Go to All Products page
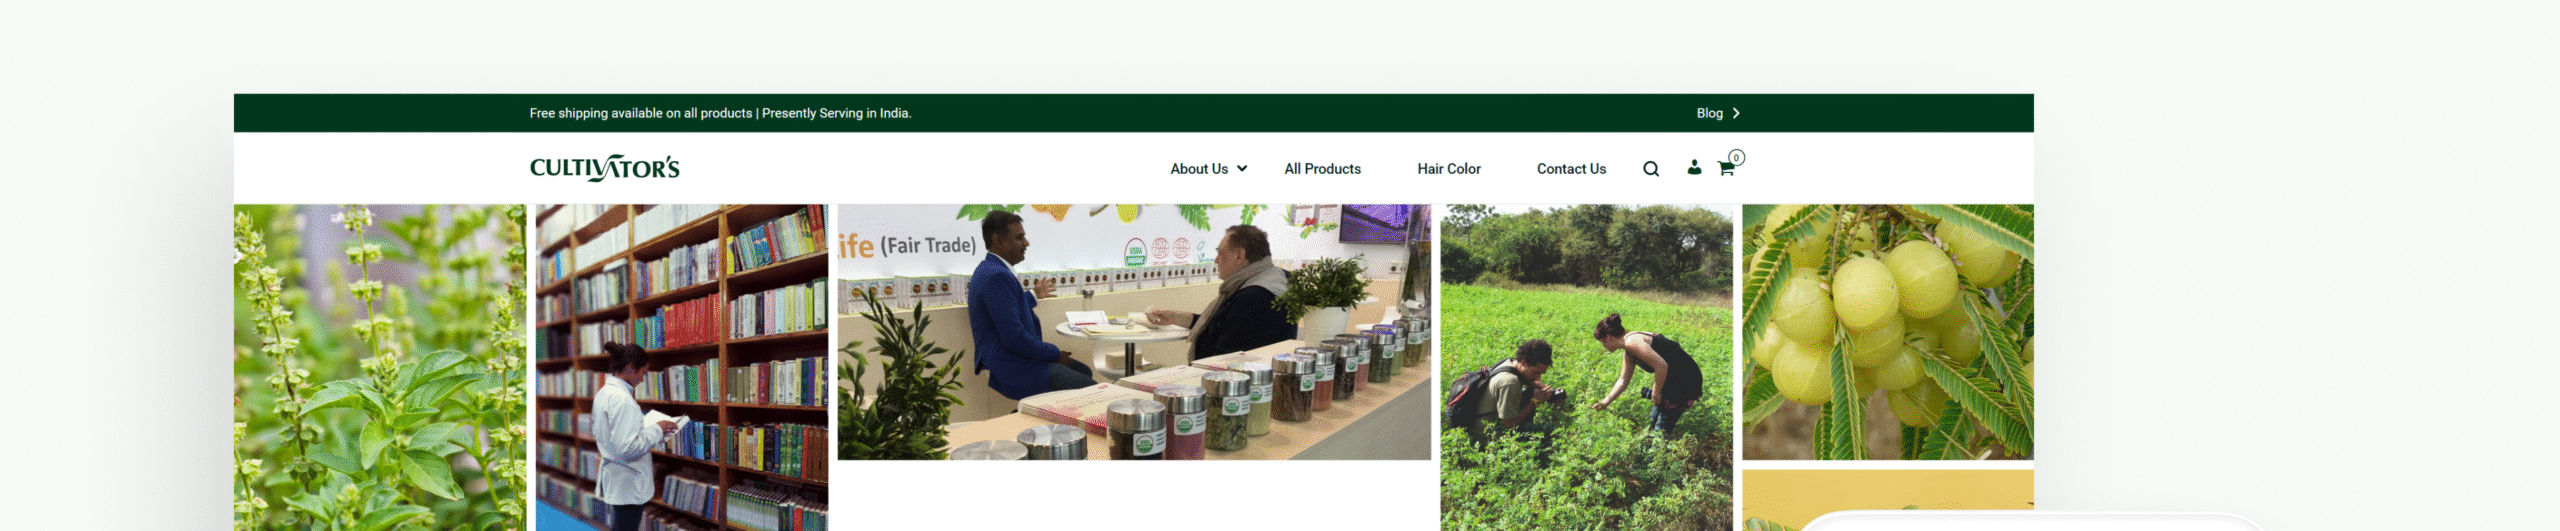Image resolution: width=2560 pixels, height=531 pixels. point(1322,169)
